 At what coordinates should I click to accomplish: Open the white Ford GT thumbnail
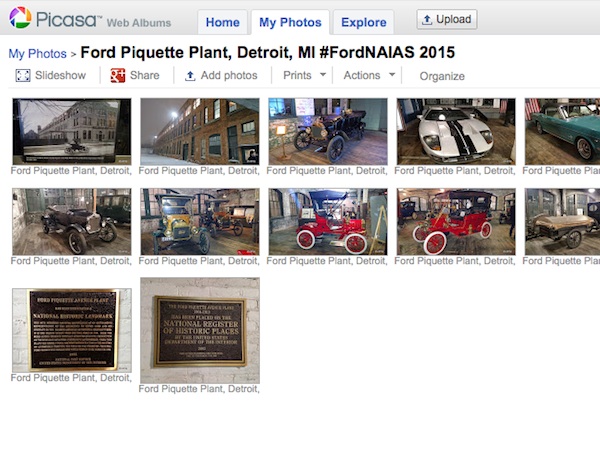(x=456, y=132)
